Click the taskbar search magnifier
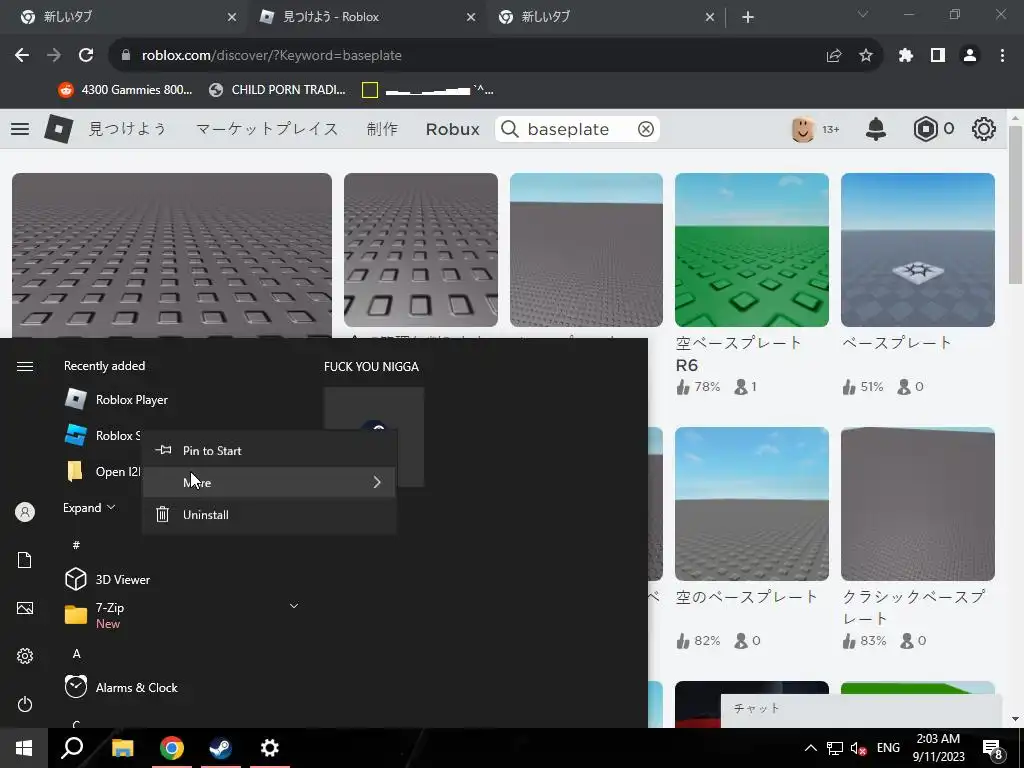The height and width of the screenshot is (768, 1024). tap(72, 748)
